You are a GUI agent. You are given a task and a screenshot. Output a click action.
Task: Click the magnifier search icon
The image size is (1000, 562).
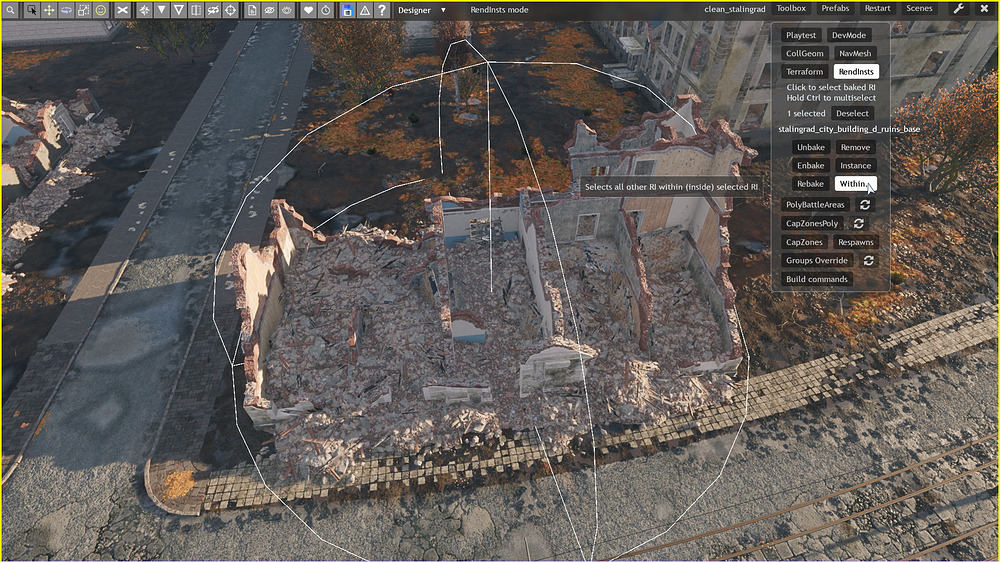(x=10, y=10)
